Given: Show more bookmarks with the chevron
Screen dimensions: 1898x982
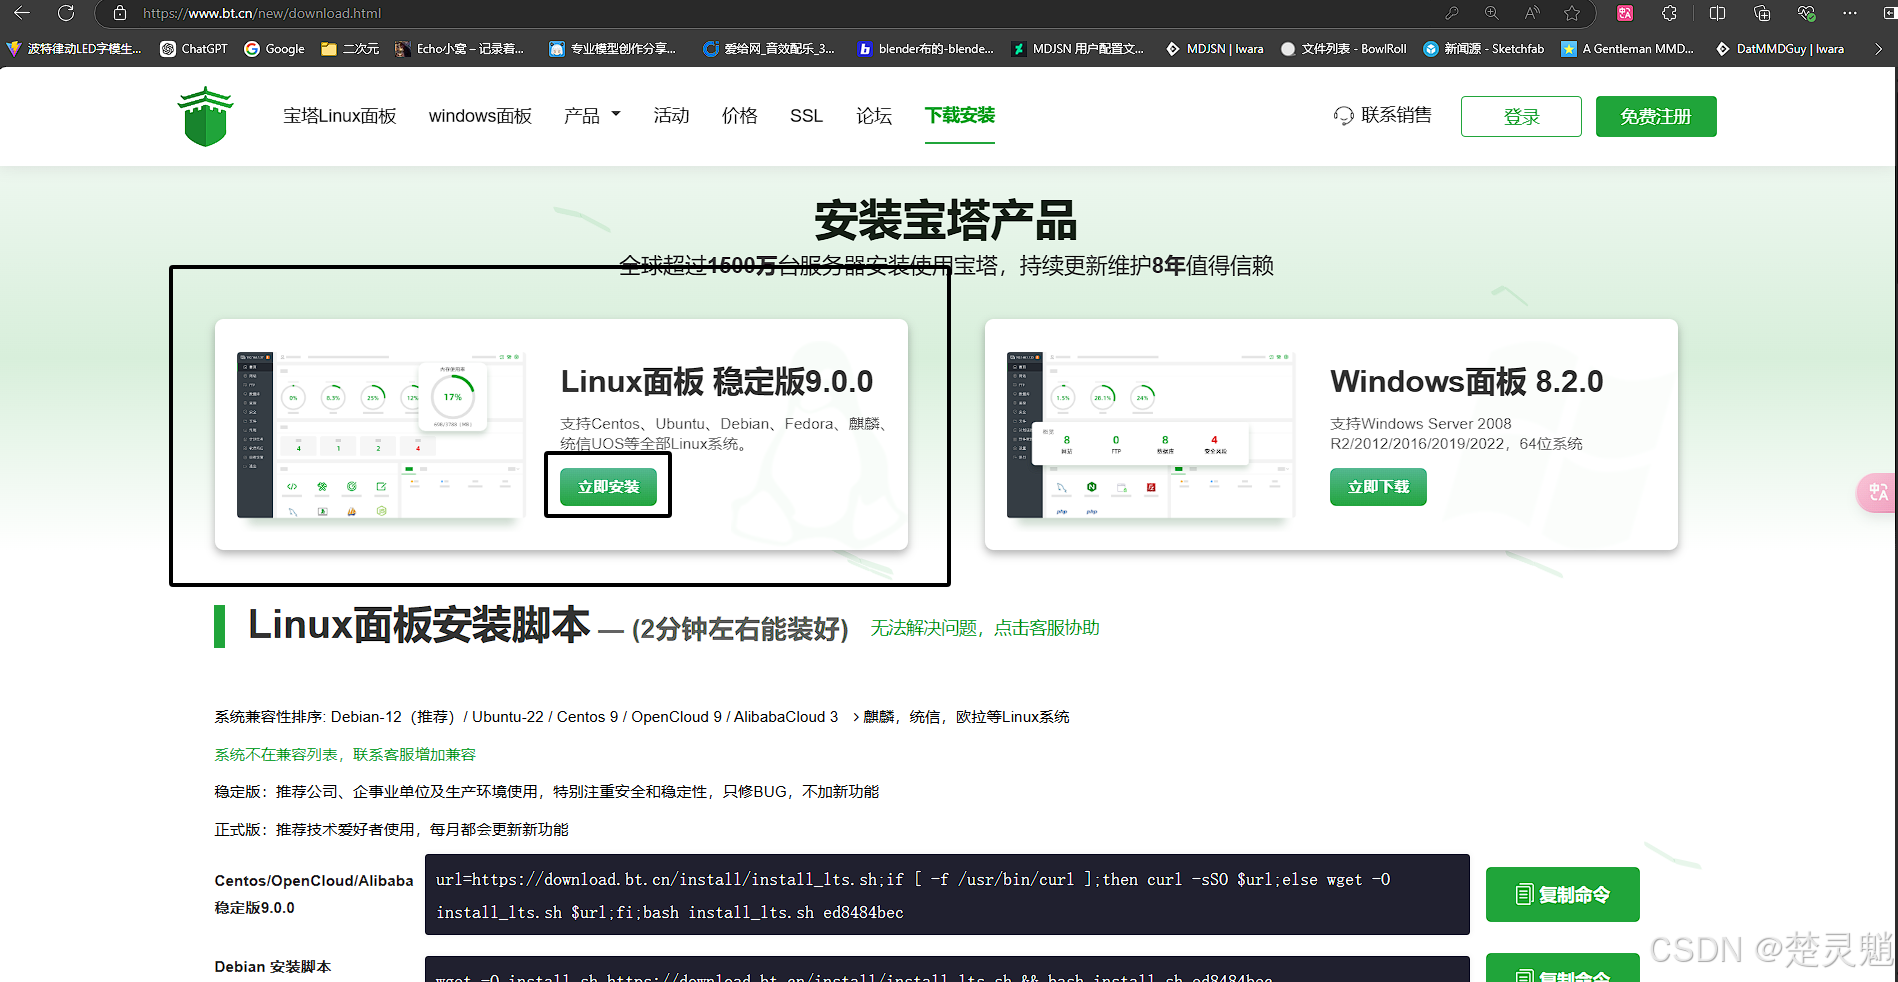Looking at the screenshot, I should [1878, 48].
